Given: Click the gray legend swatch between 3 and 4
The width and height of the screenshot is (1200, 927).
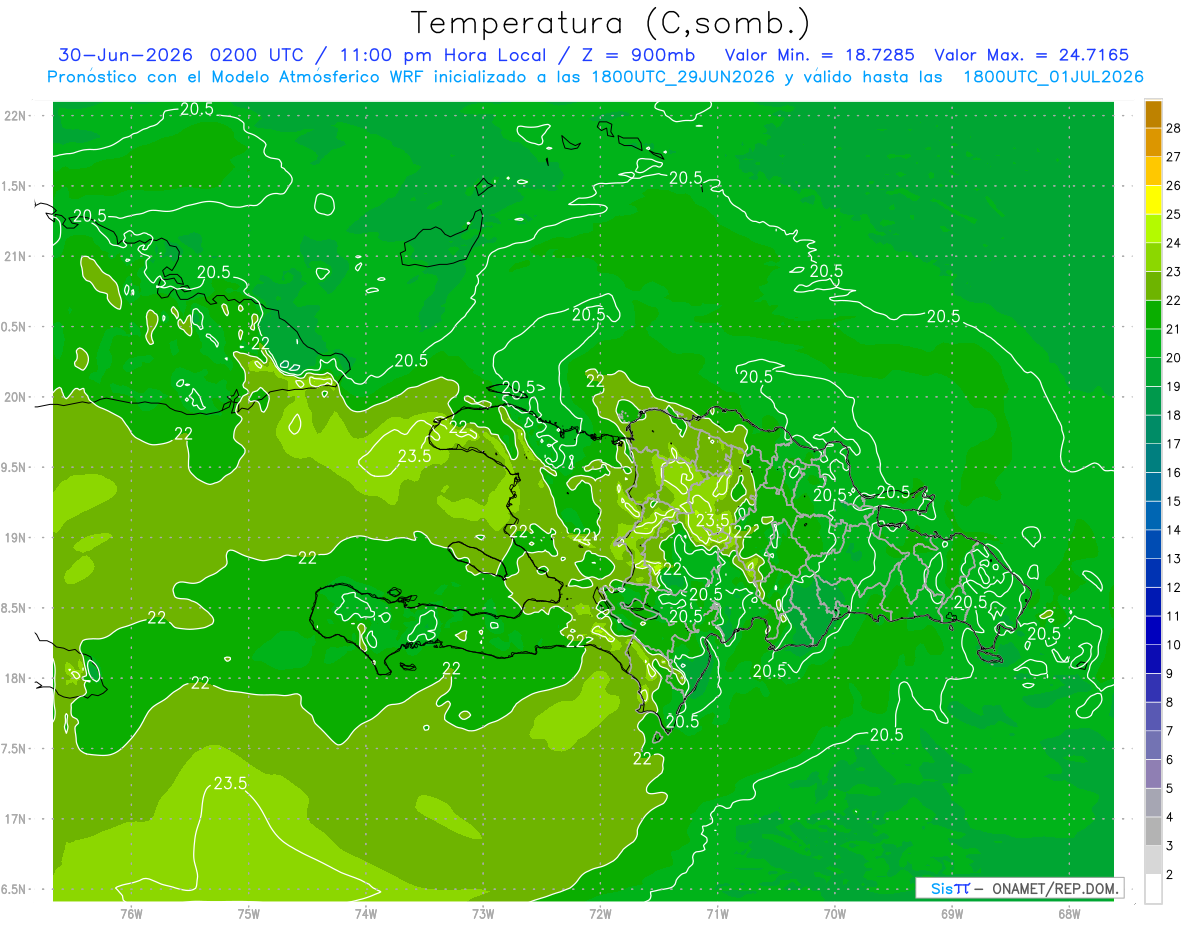Looking at the screenshot, I should coord(1153,832).
